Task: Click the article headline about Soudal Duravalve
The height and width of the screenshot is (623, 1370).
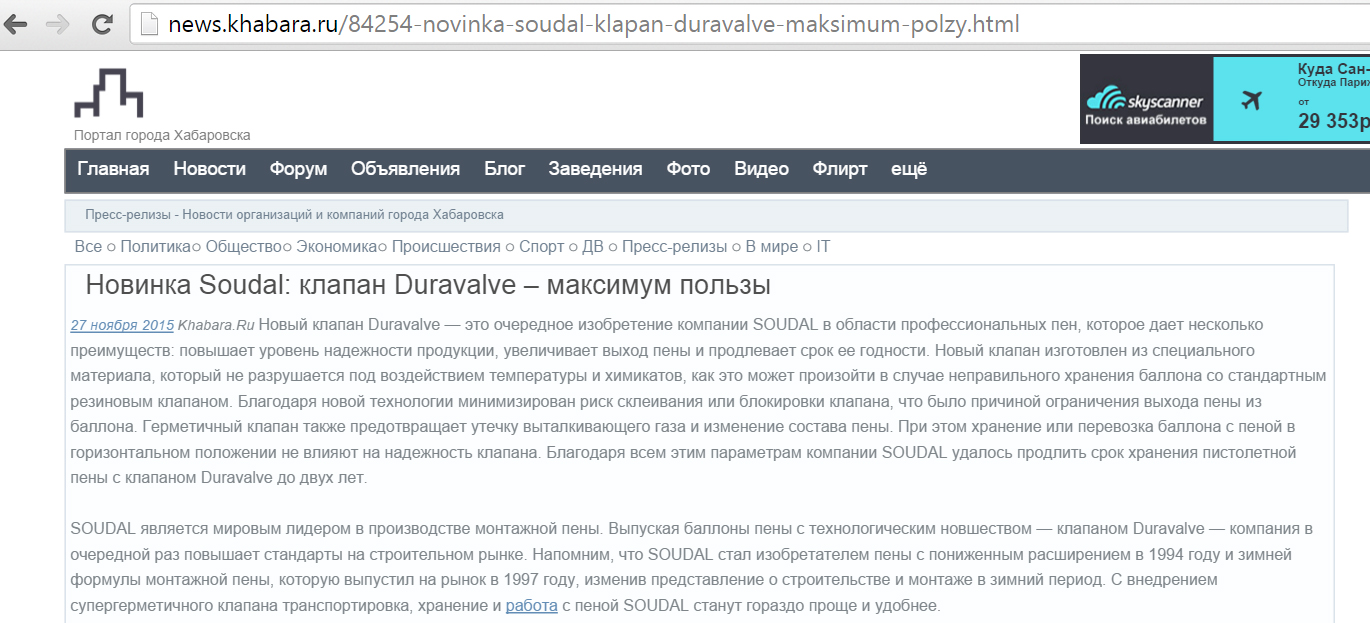Action: (x=428, y=285)
